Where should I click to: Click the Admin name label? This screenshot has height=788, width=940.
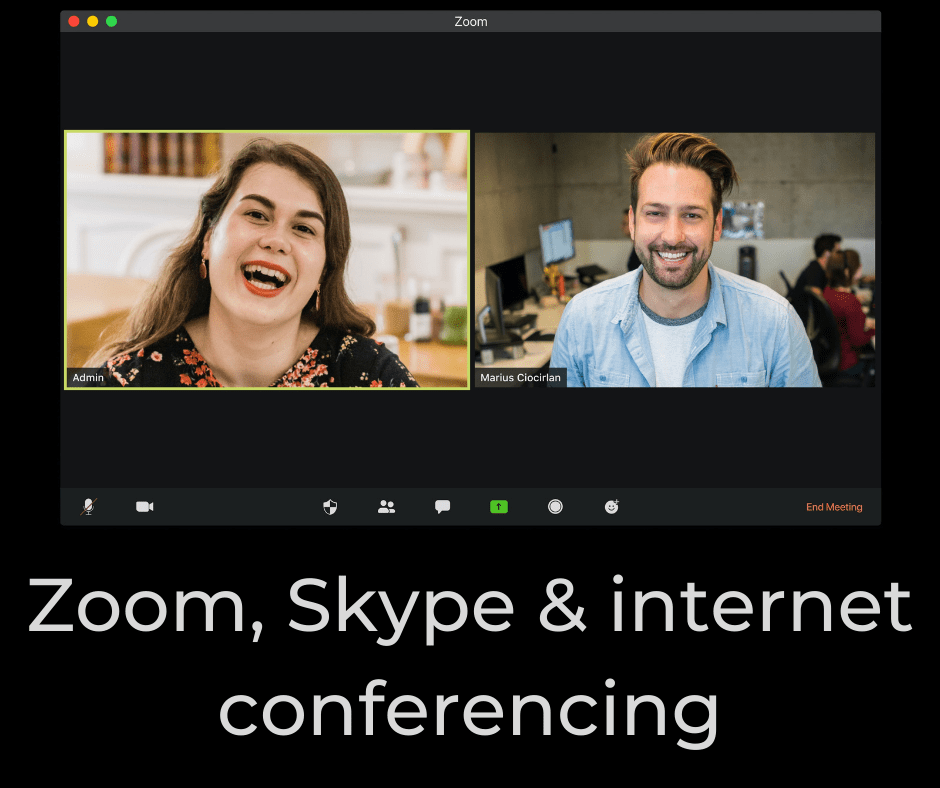click(87, 377)
